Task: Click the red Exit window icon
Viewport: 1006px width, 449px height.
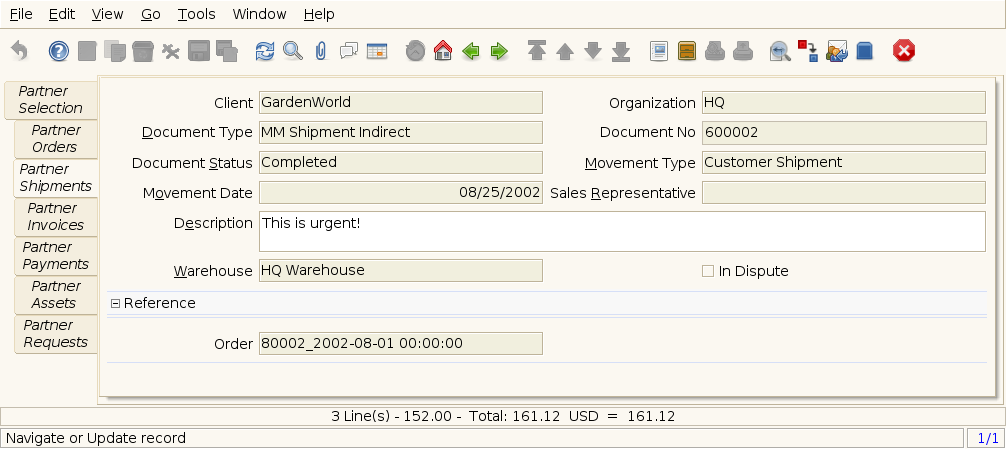Action: (904, 51)
